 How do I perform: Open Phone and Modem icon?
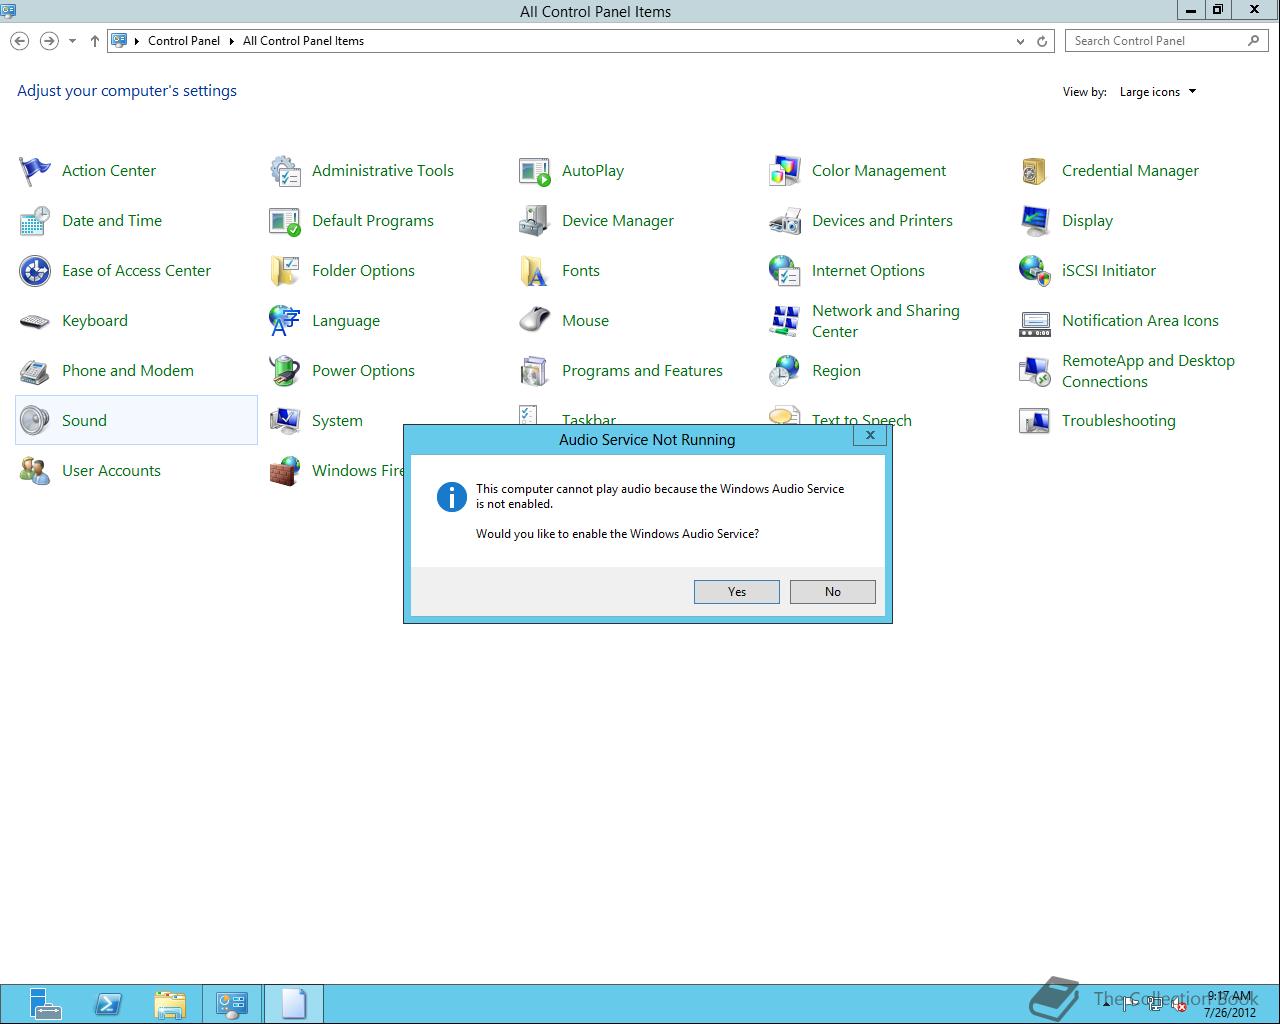tap(35, 371)
